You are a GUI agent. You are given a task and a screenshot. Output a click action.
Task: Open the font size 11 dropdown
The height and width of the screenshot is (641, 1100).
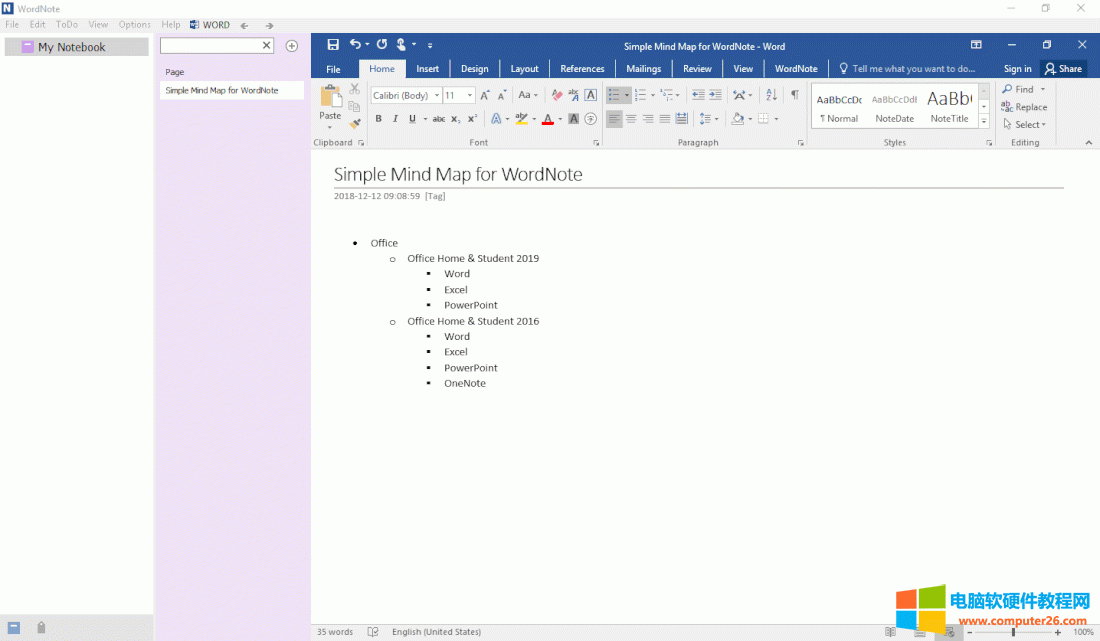470,96
